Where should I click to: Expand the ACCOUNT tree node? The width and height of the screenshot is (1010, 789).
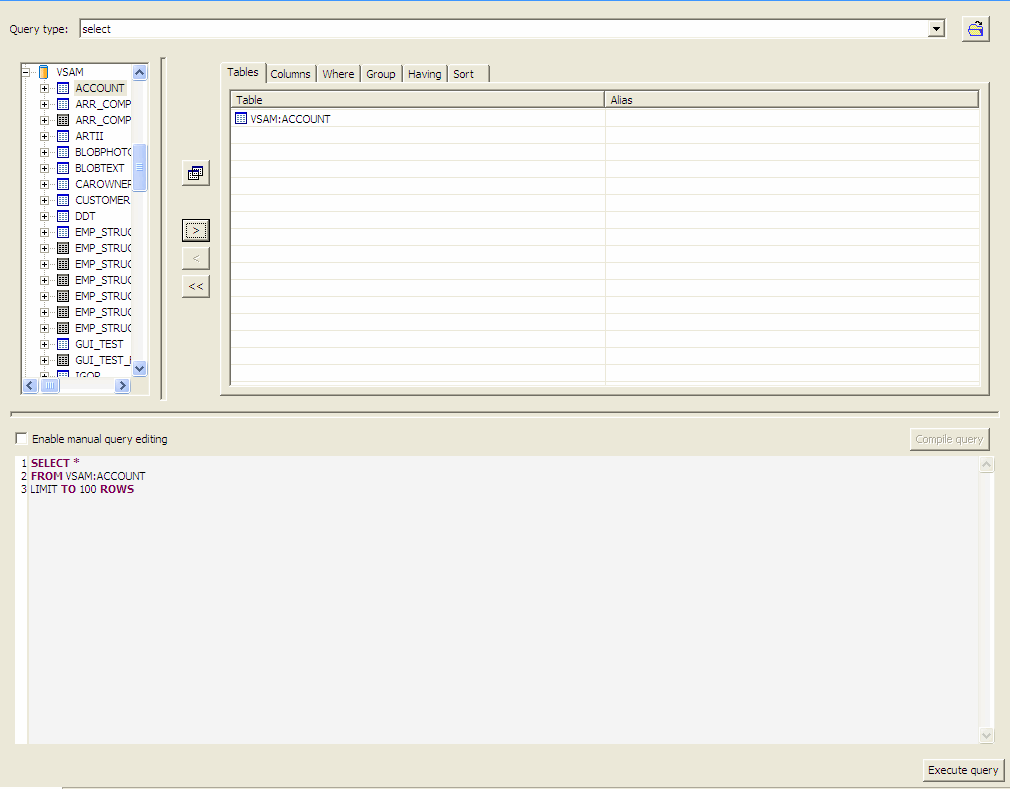(43, 88)
